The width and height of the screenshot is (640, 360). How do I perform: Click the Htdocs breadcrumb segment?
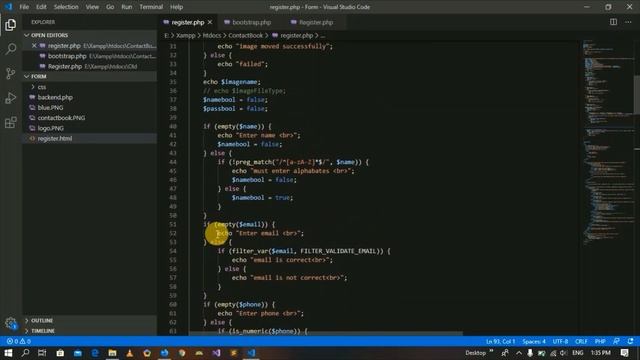212,36
